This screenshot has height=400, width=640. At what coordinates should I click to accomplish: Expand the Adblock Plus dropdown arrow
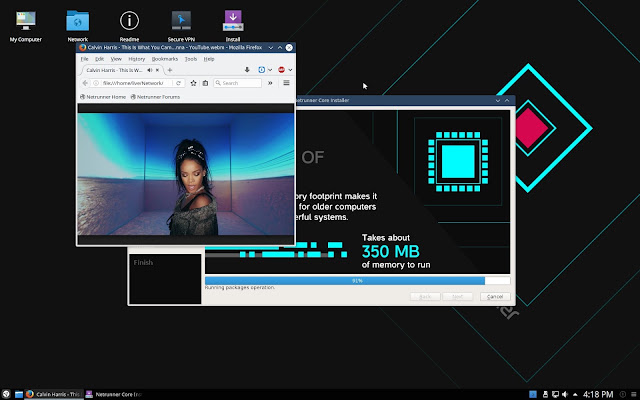pyautogui.click(x=290, y=70)
